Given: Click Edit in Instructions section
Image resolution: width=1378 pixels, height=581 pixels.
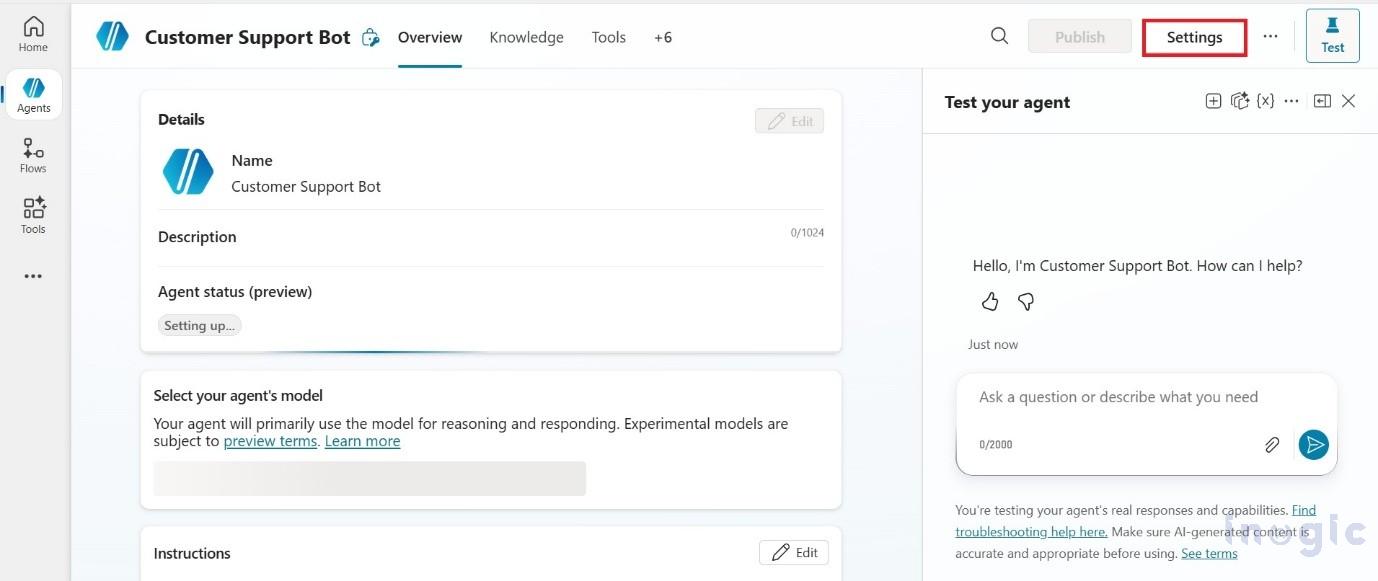Looking at the screenshot, I should point(794,552).
